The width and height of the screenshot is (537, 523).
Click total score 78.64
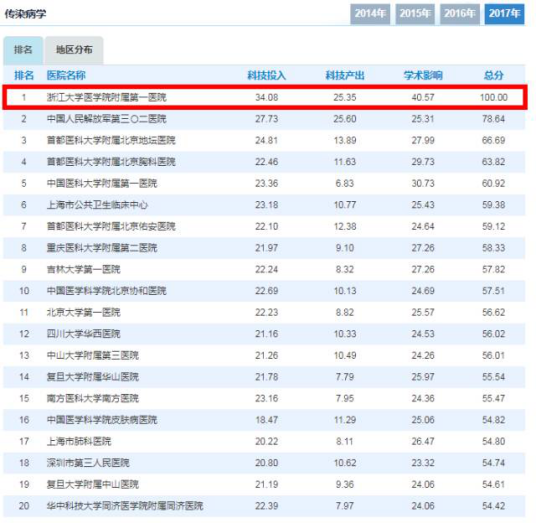pyautogui.click(x=494, y=119)
